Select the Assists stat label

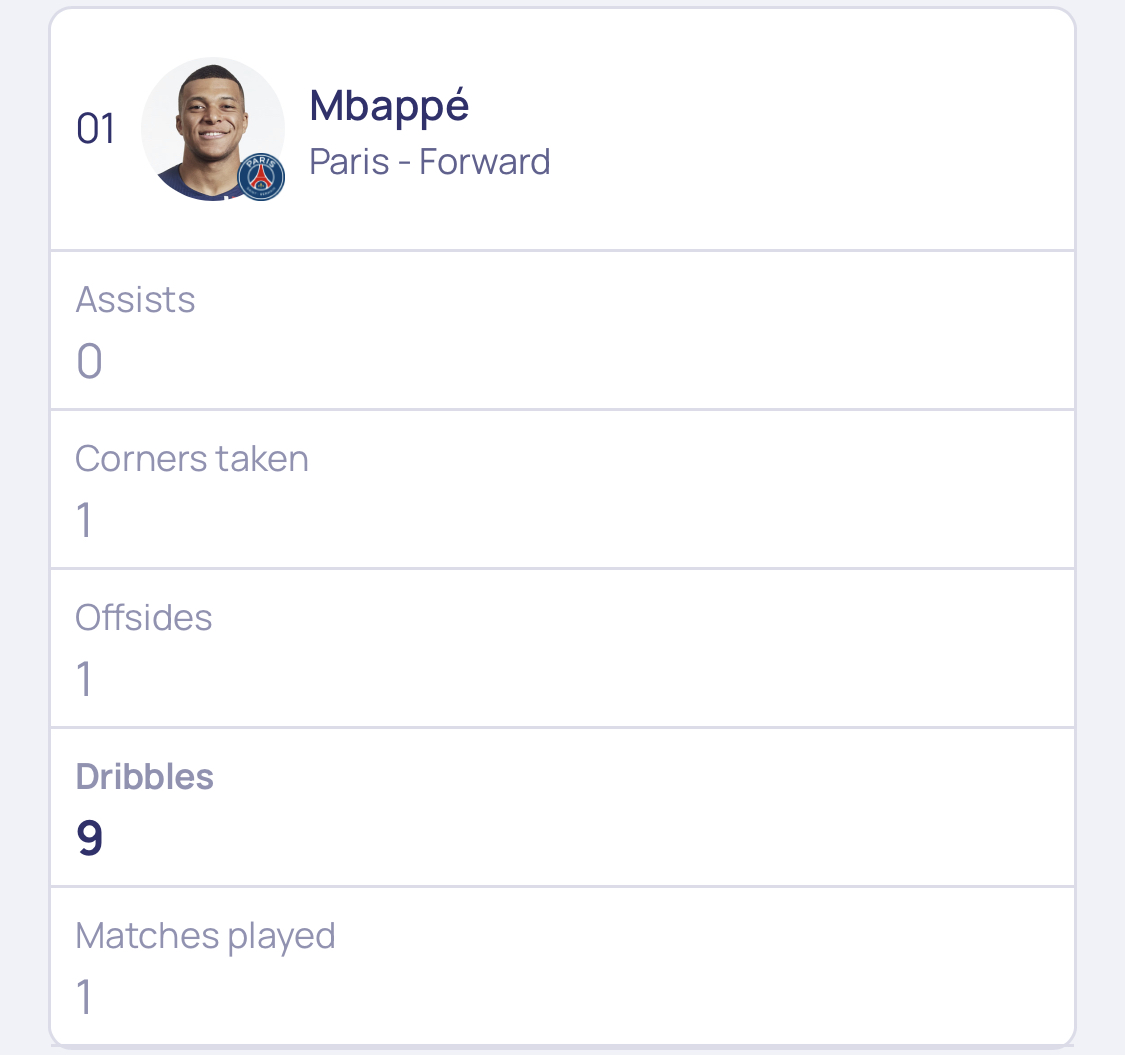[136, 299]
